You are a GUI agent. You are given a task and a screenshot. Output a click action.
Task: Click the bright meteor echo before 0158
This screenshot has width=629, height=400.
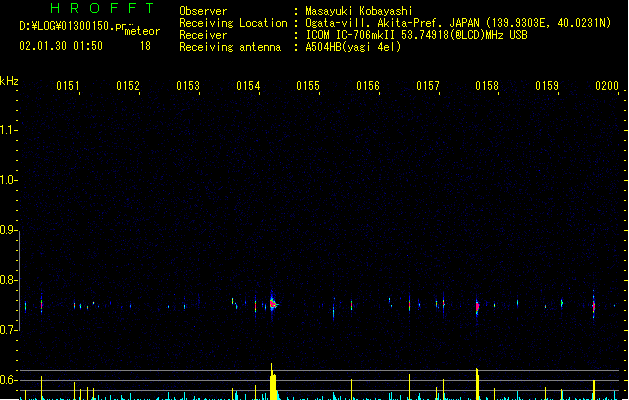point(477,307)
